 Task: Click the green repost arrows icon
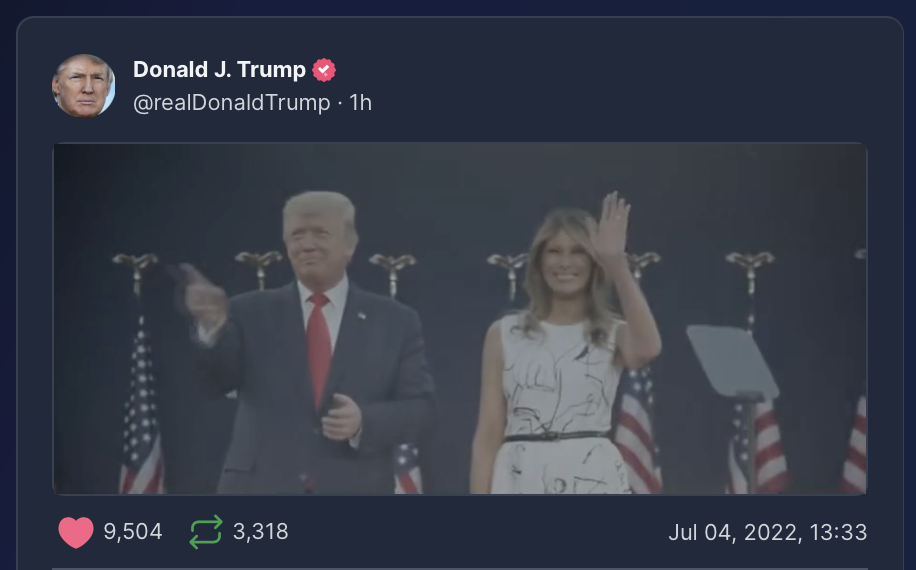pyautogui.click(x=206, y=531)
